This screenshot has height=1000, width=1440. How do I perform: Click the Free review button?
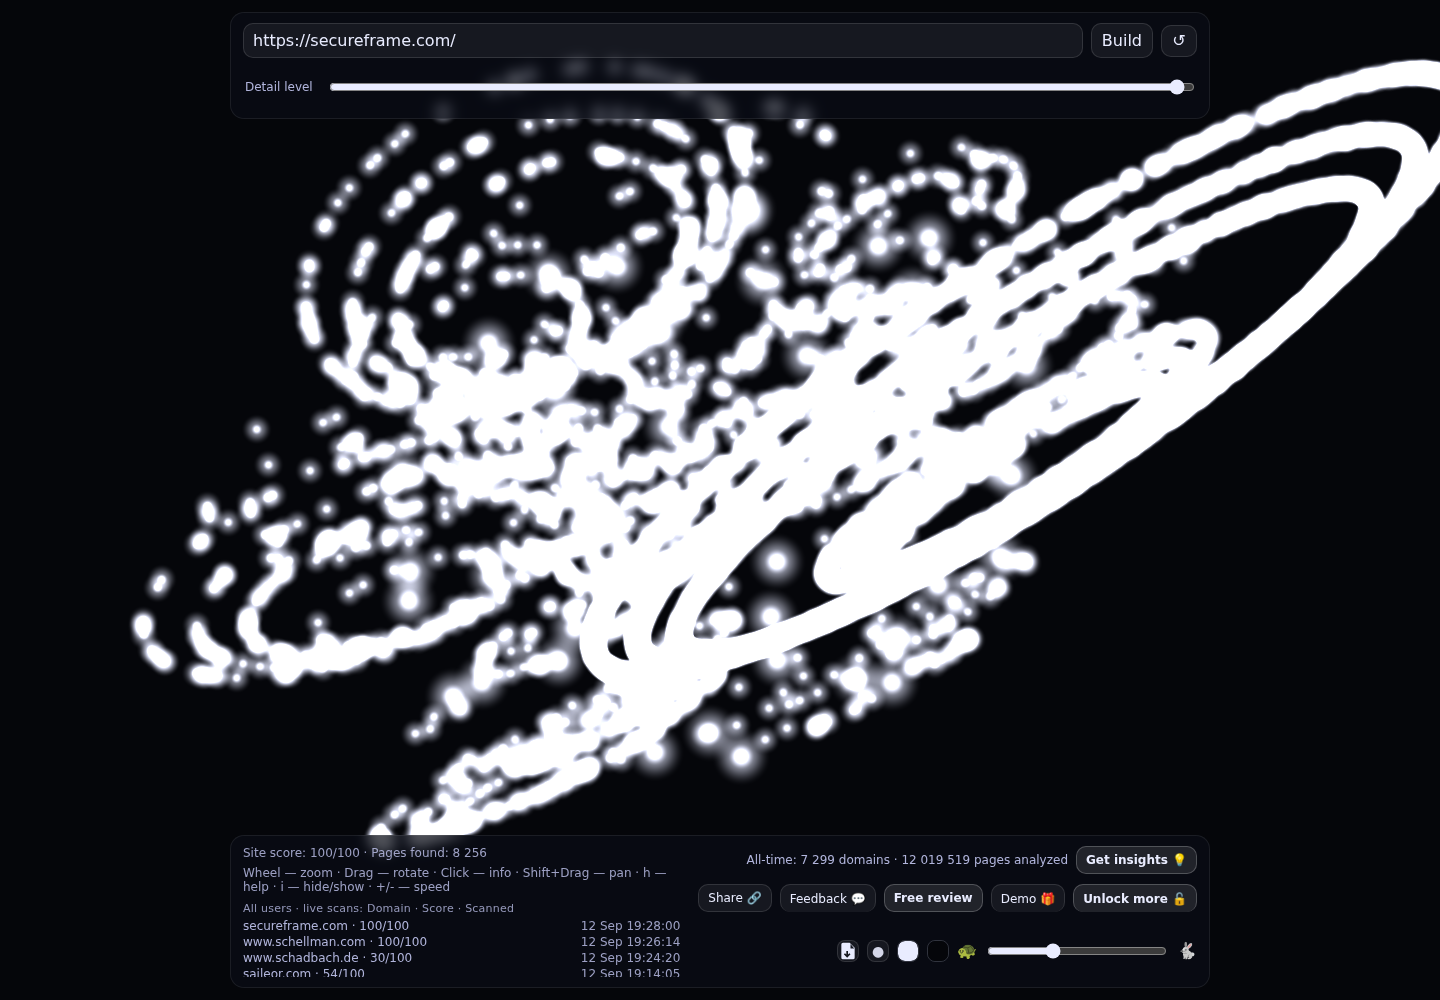pyautogui.click(x=933, y=898)
